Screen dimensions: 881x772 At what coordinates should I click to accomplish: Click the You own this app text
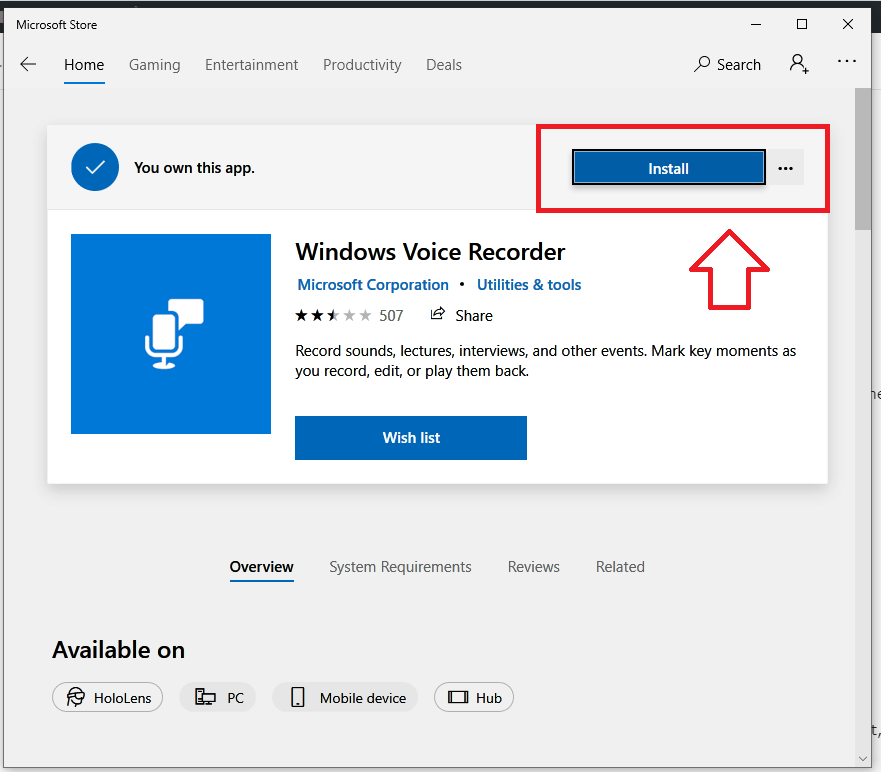point(194,168)
